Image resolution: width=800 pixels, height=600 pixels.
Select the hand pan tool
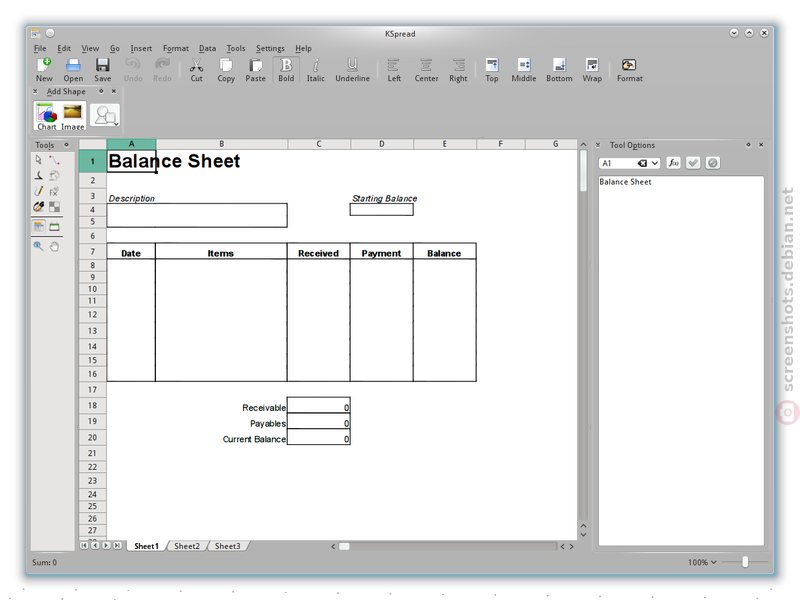pyautogui.click(x=54, y=246)
